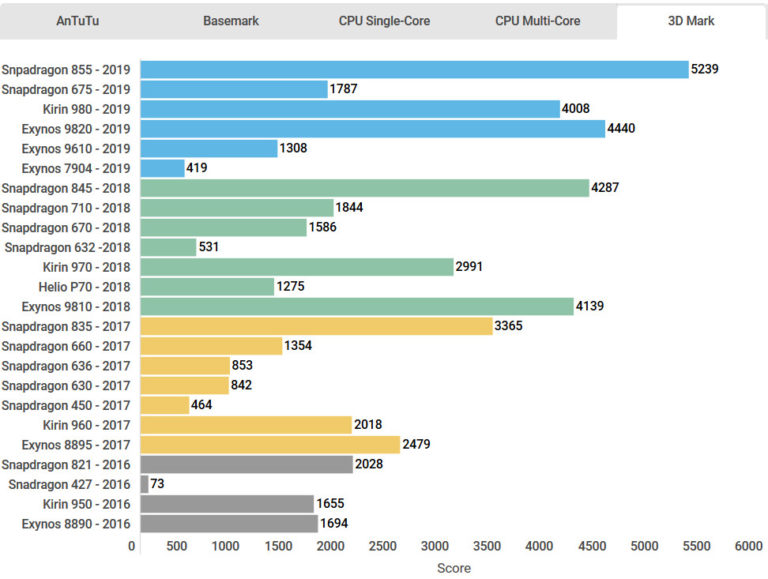The height and width of the screenshot is (579, 768).
Task: Select the Exynos 9810 bar
Action: coord(357,306)
